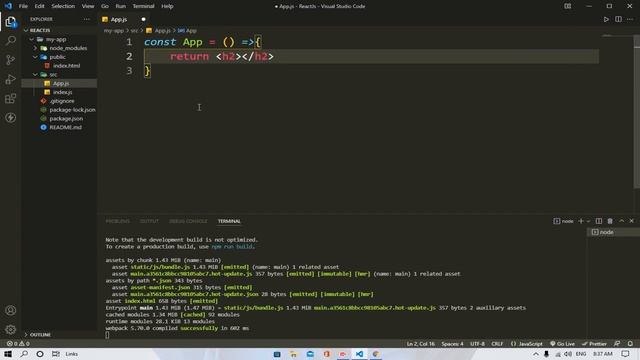Open the Selection menu
Screen dimensions: 640x360
(63, 6)
